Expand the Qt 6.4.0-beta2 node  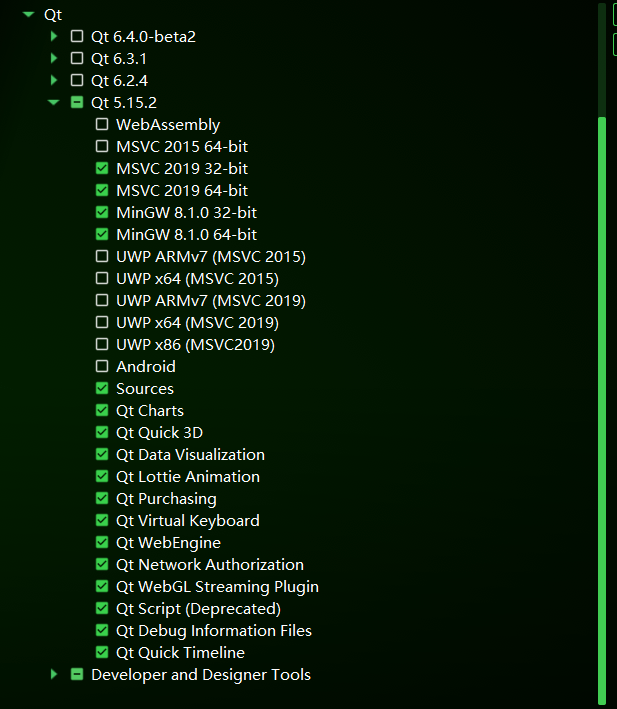pyautogui.click(x=54, y=36)
